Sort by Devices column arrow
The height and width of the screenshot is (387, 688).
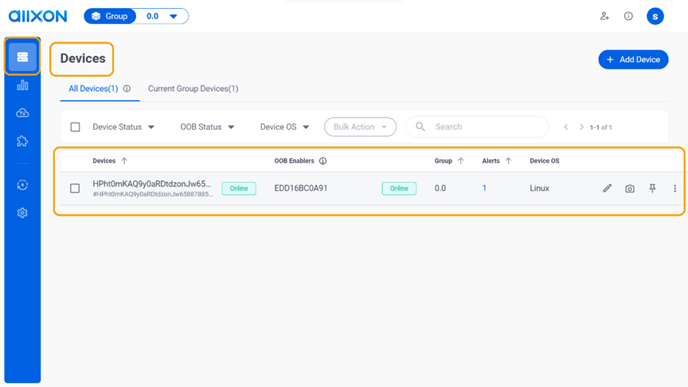point(124,161)
